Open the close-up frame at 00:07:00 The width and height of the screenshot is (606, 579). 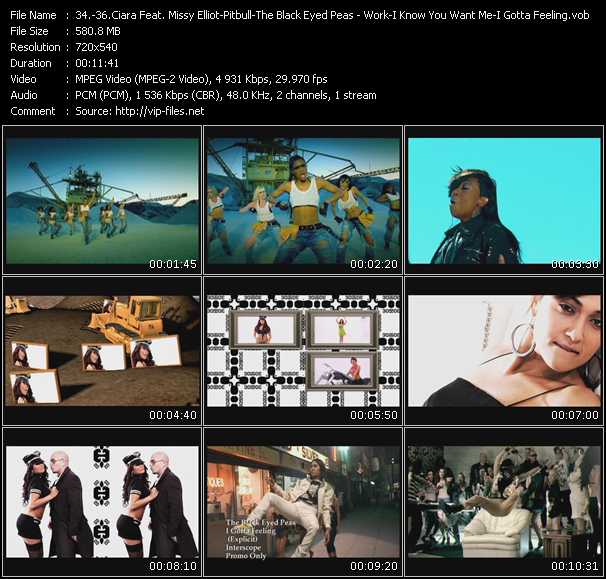(x=504, y=351)
